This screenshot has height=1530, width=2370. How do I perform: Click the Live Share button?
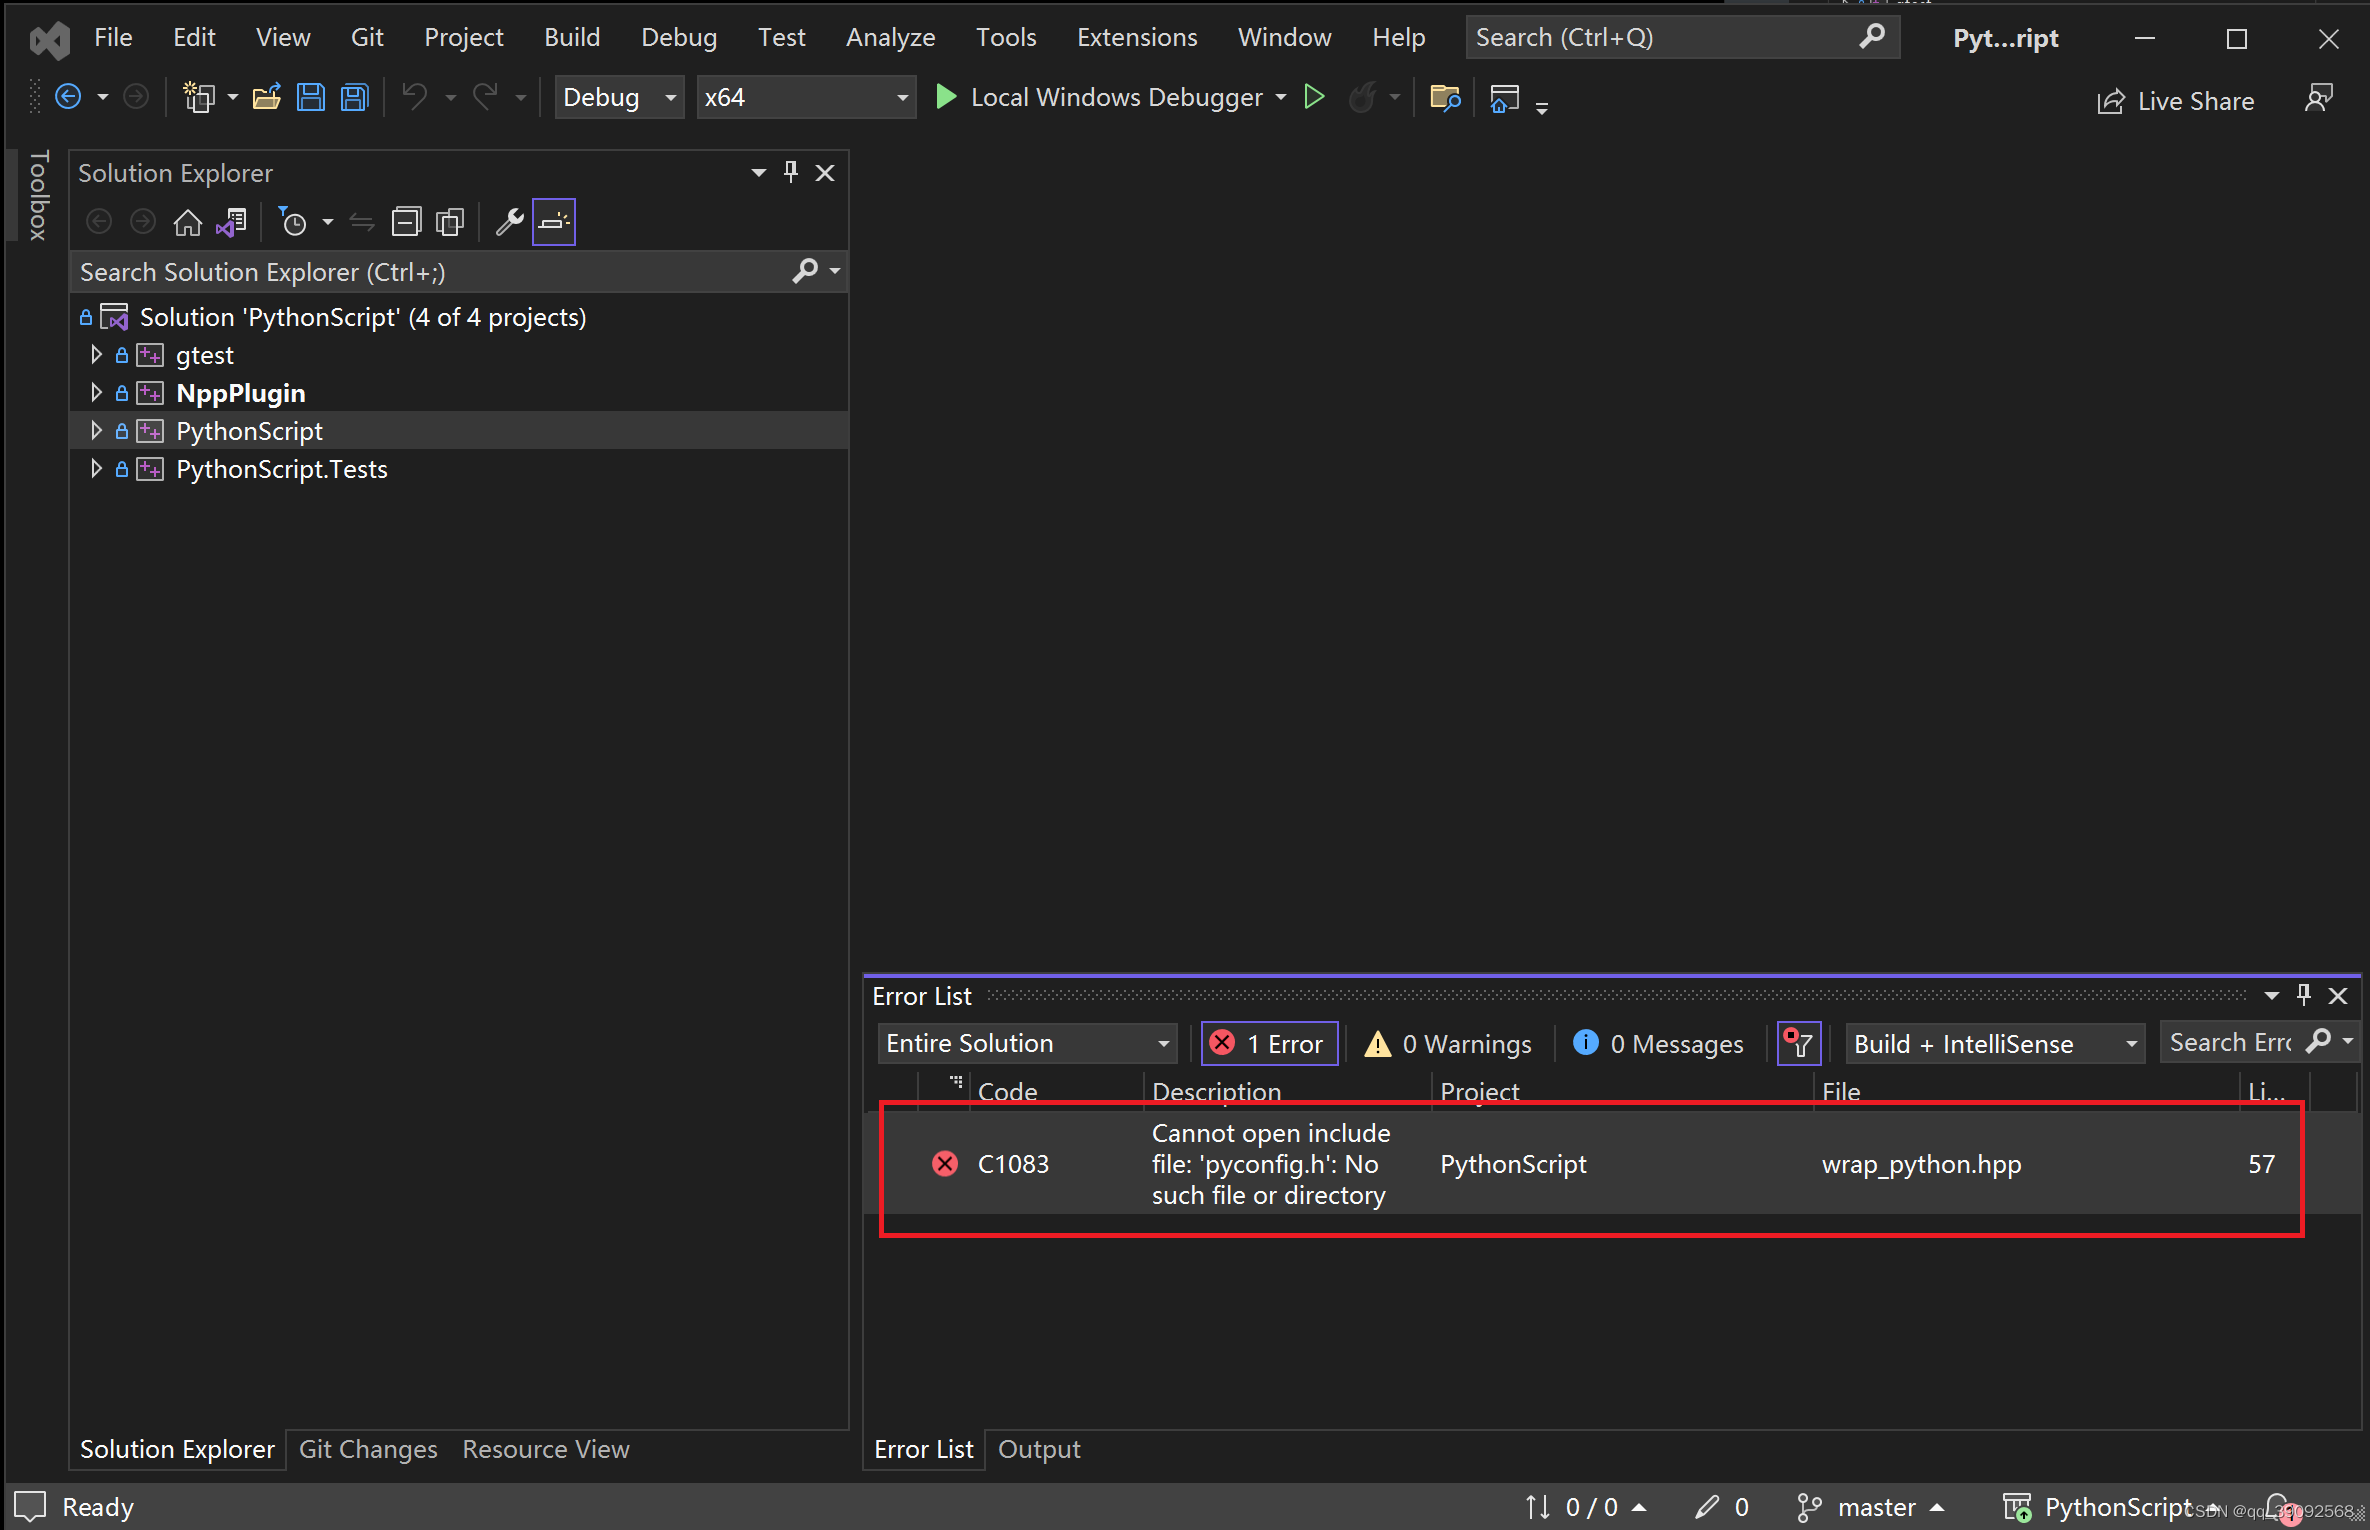[2176, 101]
